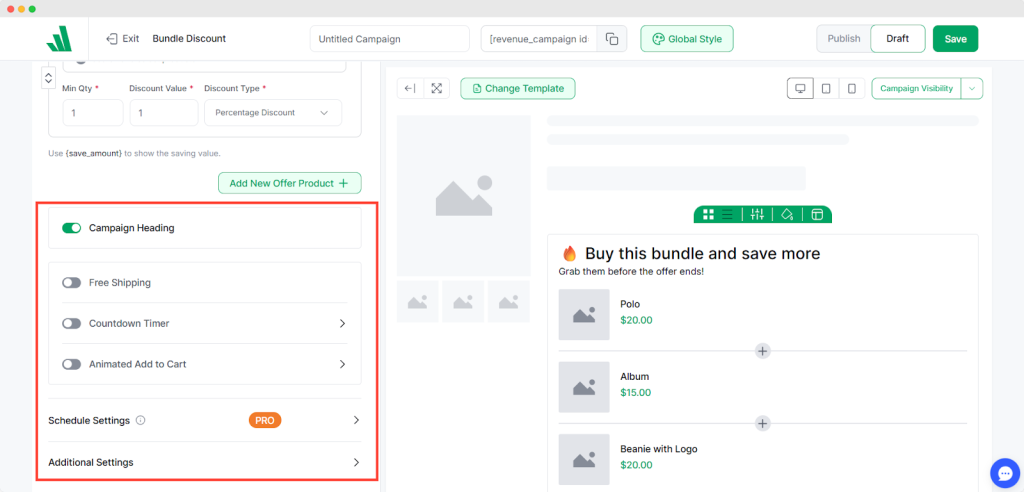Click the save_amount hint text
The image size is (1024, 492).
135,154
